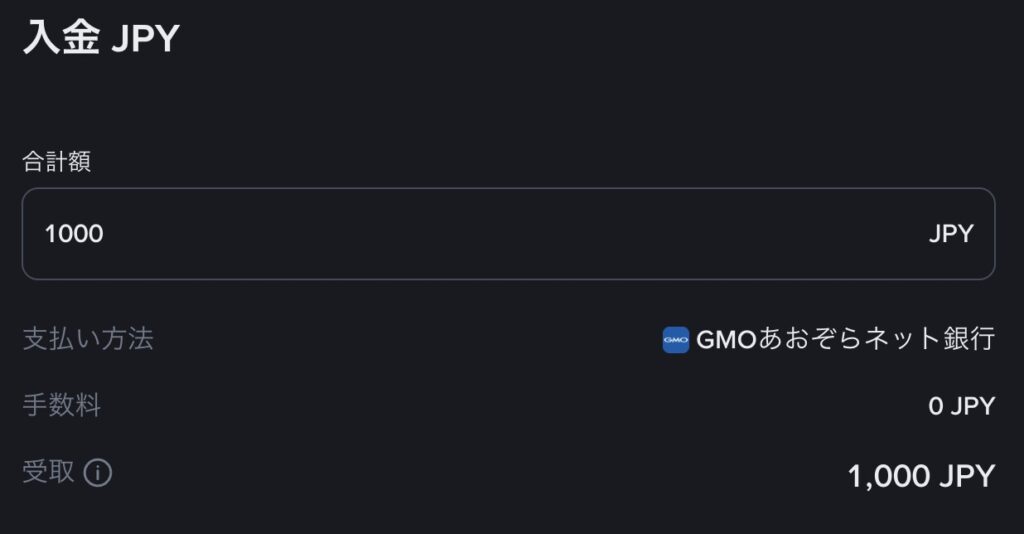Click the 支払い方法 label
Image resolution: width=1024 pixels, height=534 pixels.
88,339
